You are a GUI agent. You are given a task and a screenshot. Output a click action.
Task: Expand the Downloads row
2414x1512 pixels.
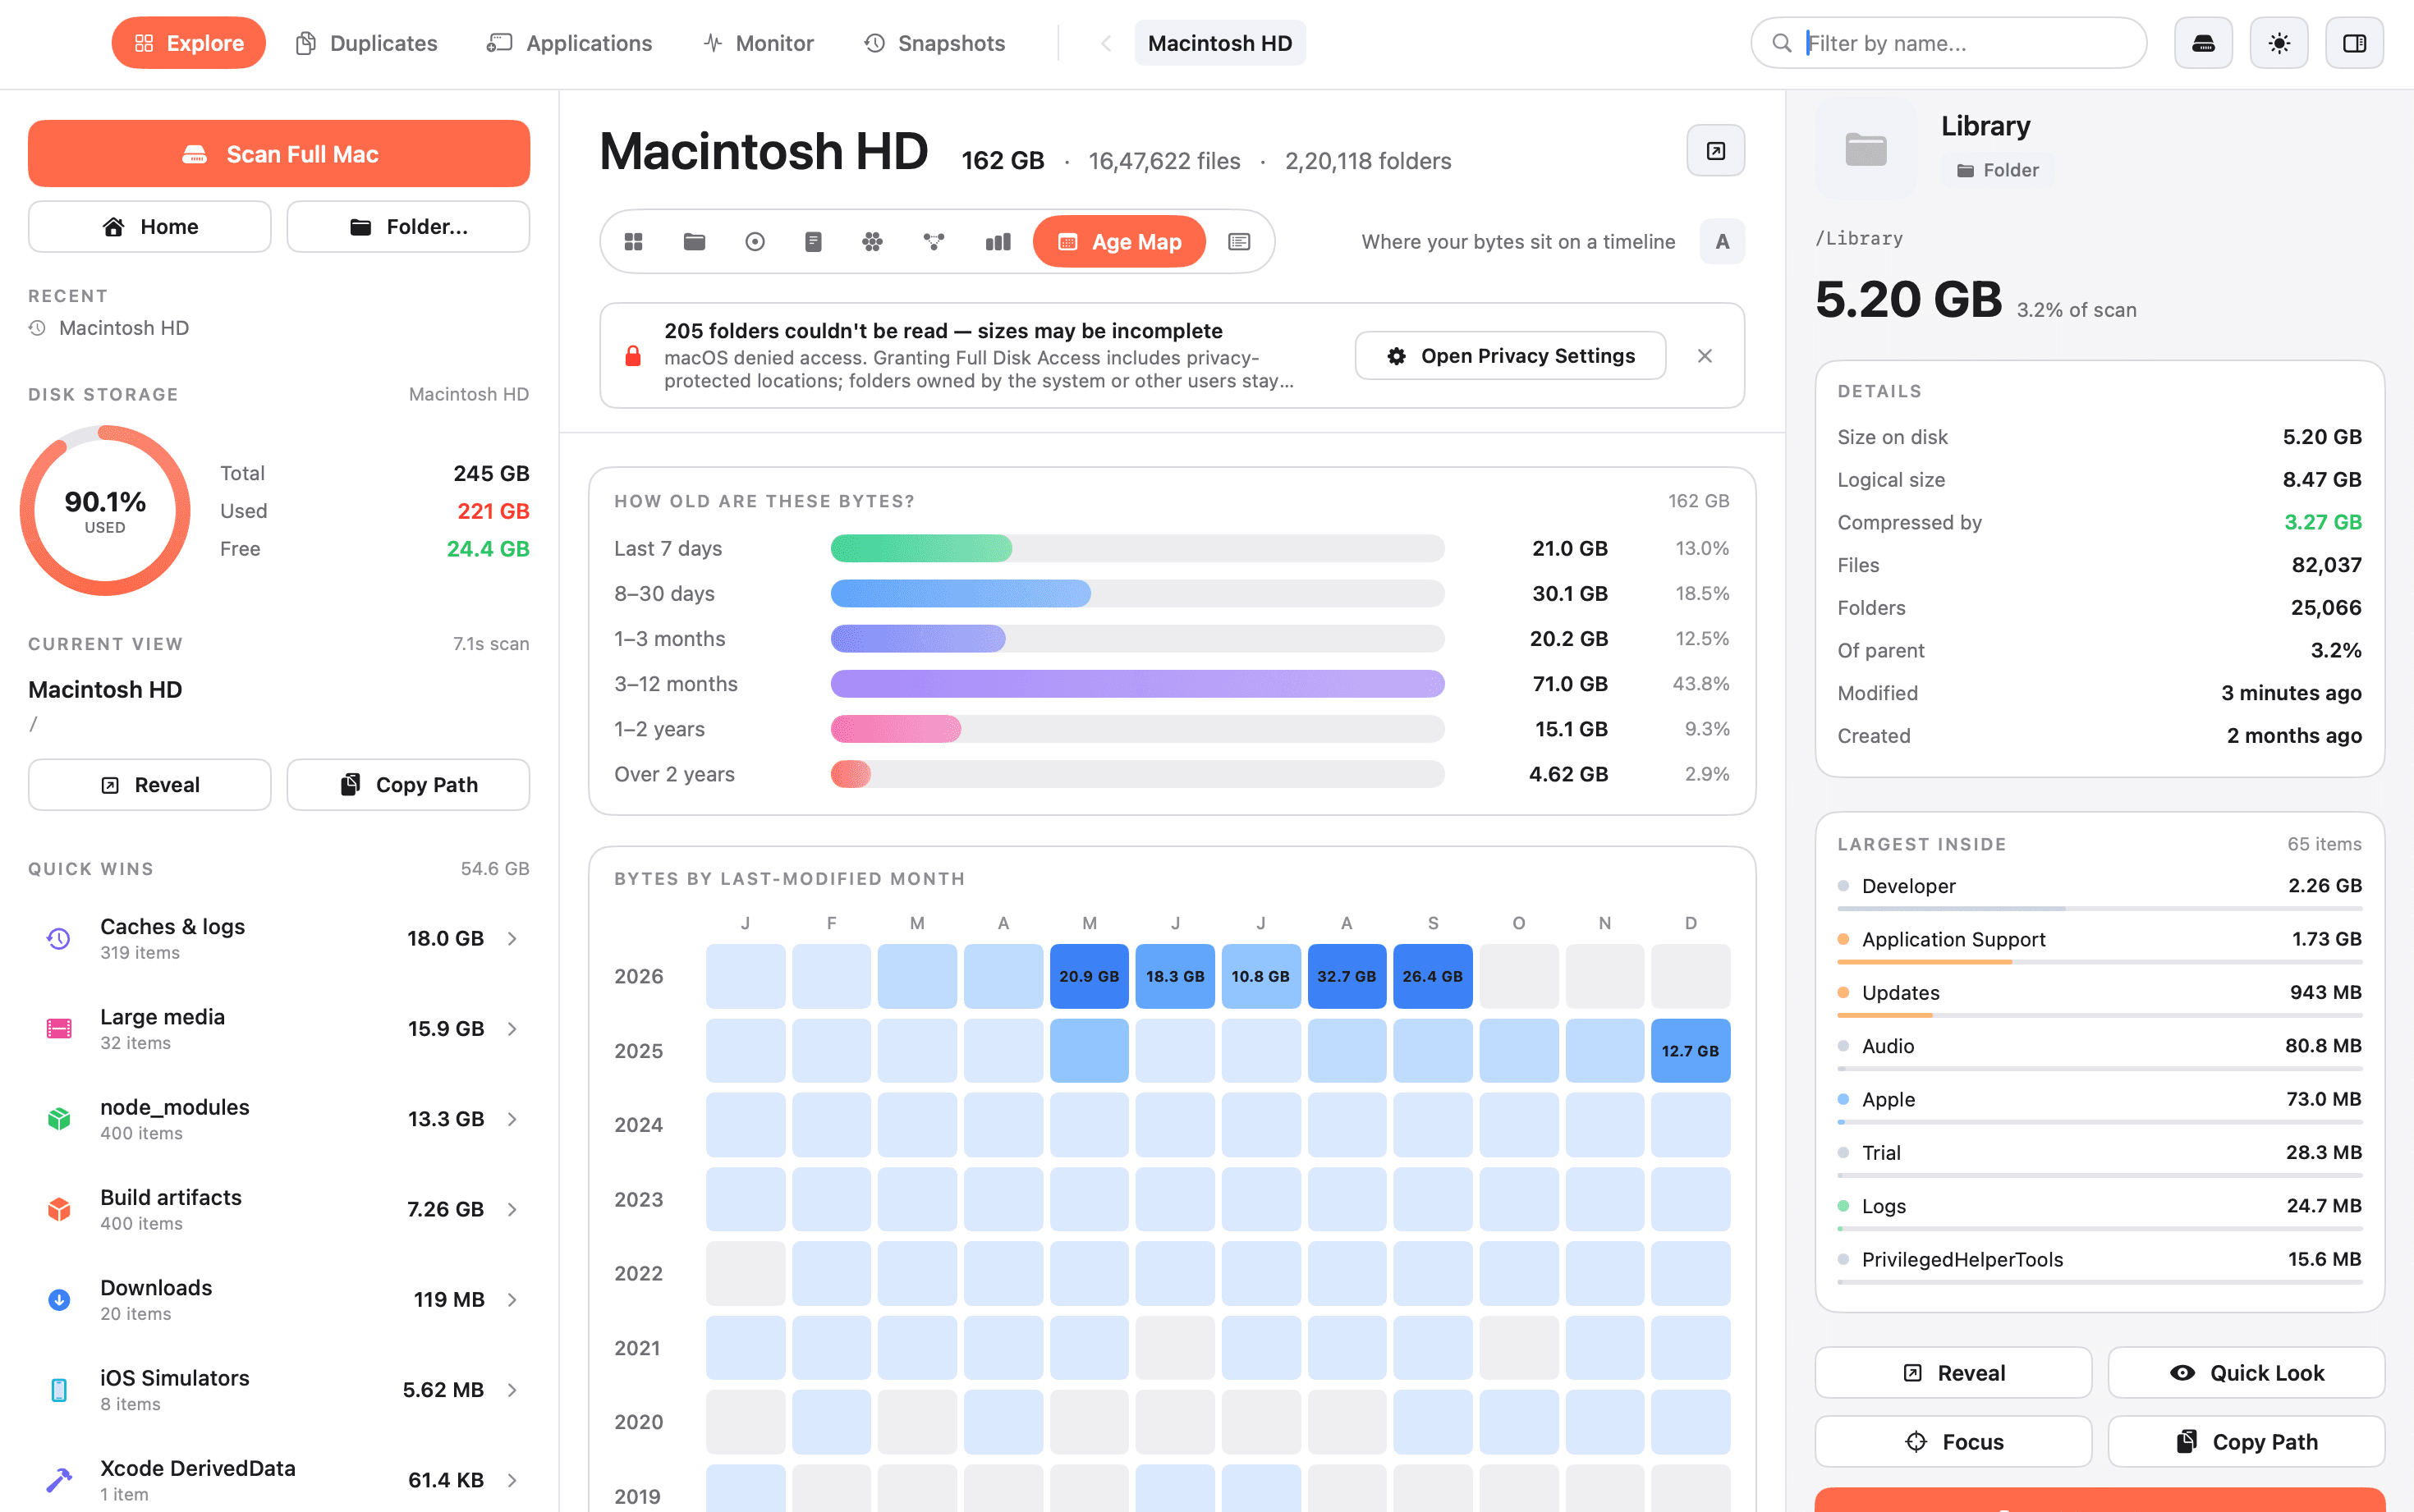(279, 1299)
